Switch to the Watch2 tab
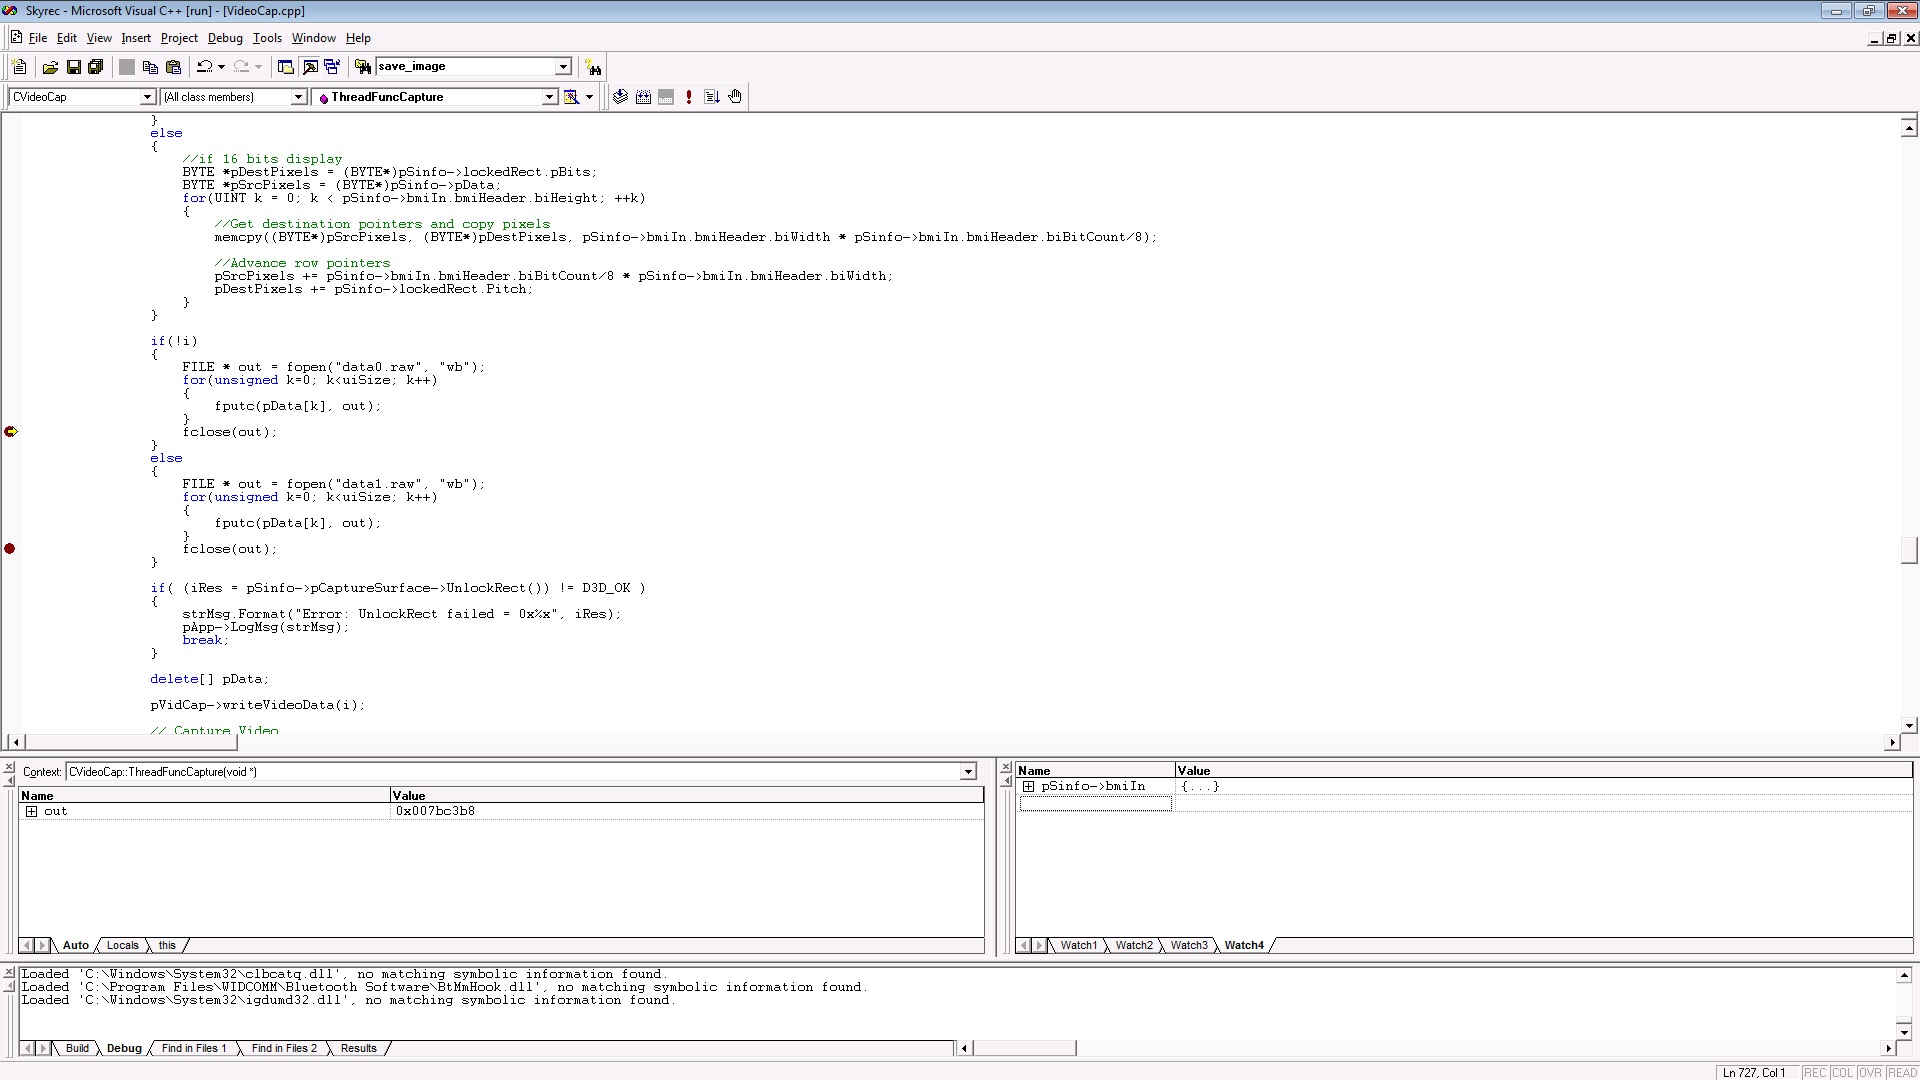This screenshot has height=1080, width=1920. pos(1134,945)
